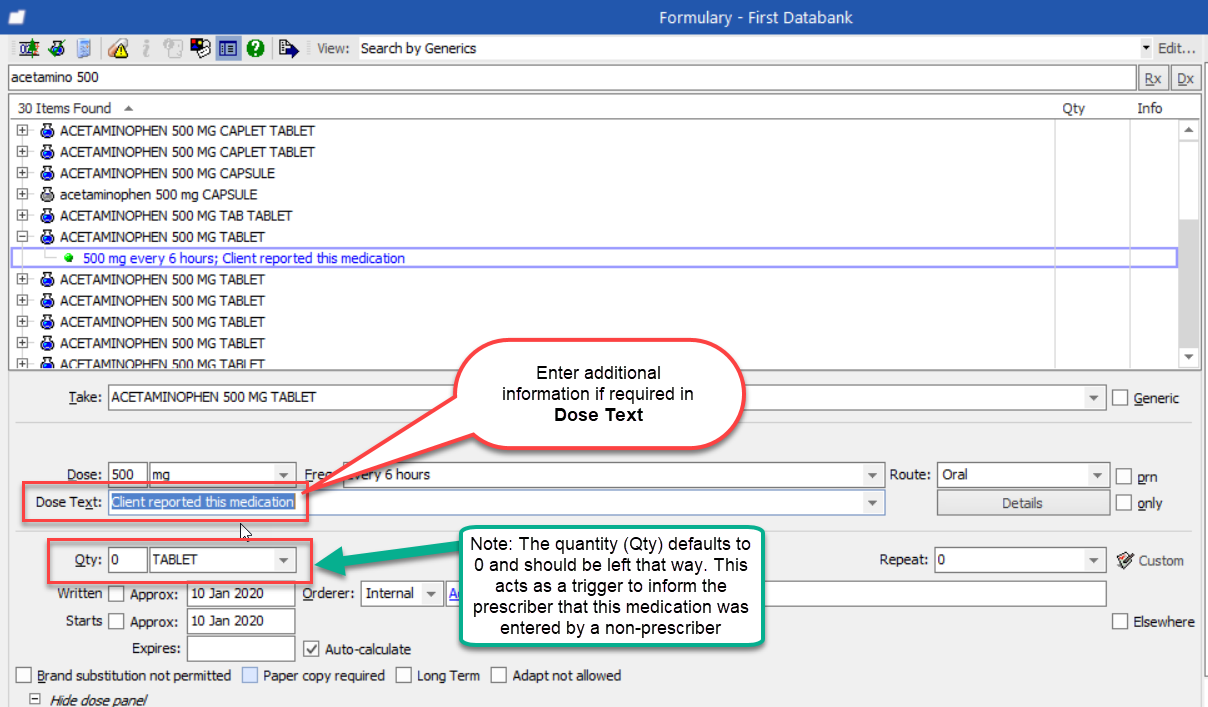Open the Route dropdown showing Oral
This screenshot has height=707, width=1208.
[1098, 475]
